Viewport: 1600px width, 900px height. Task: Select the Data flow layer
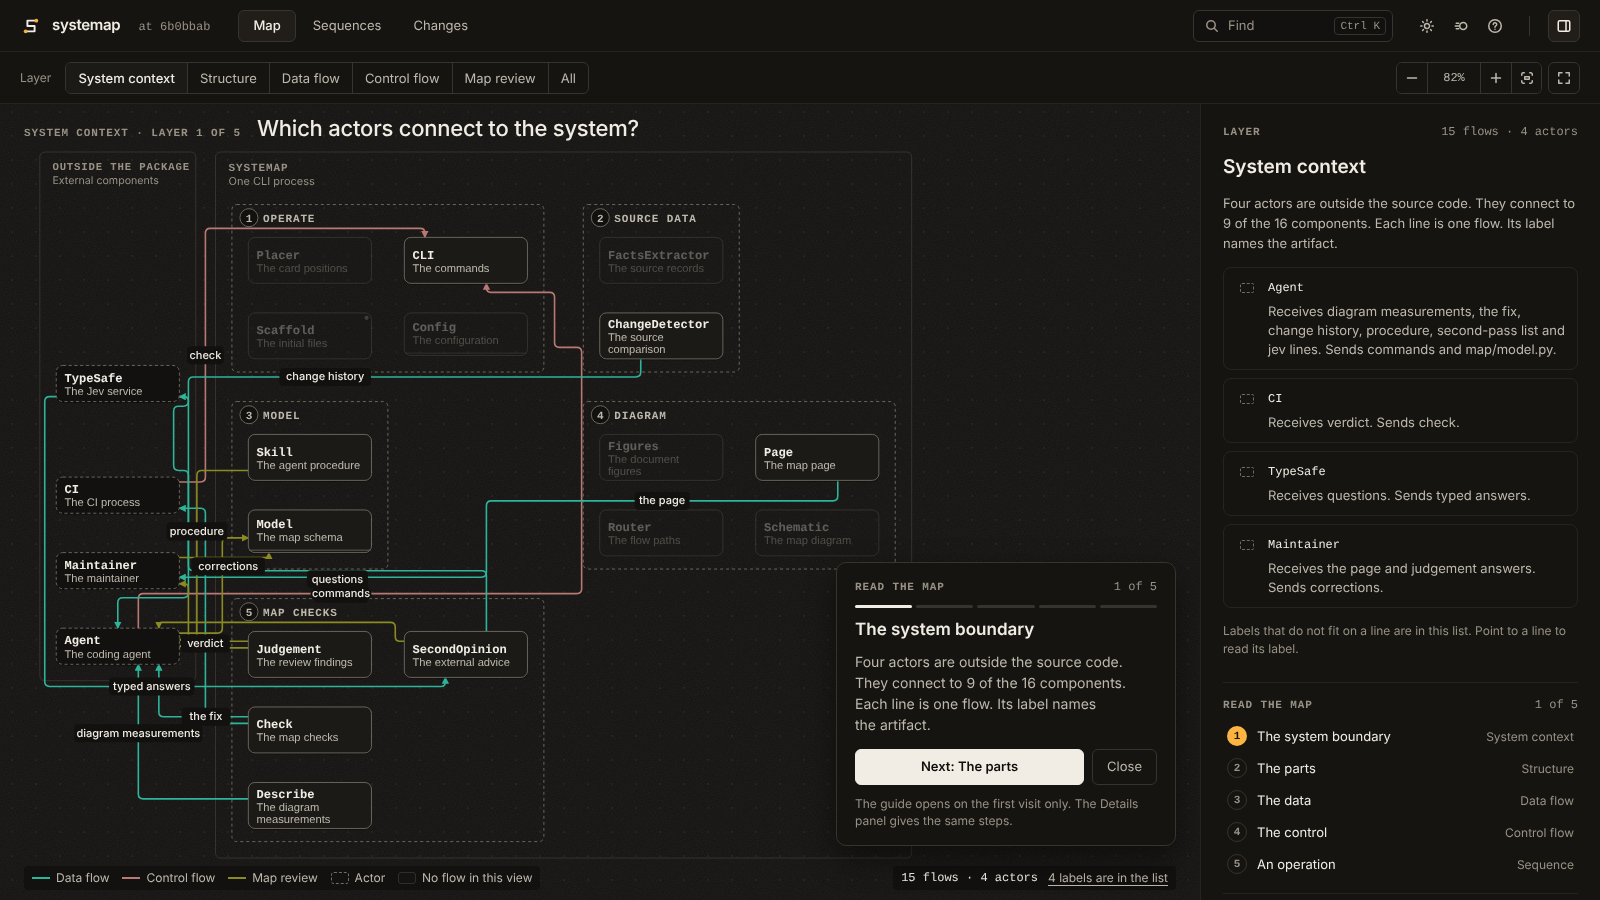(x=311, y=78)
